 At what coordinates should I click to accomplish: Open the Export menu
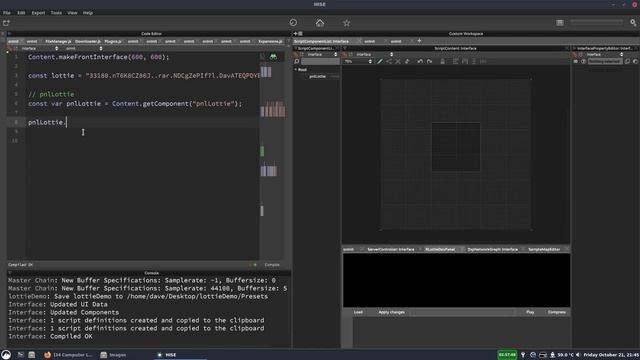click(38, 13)
